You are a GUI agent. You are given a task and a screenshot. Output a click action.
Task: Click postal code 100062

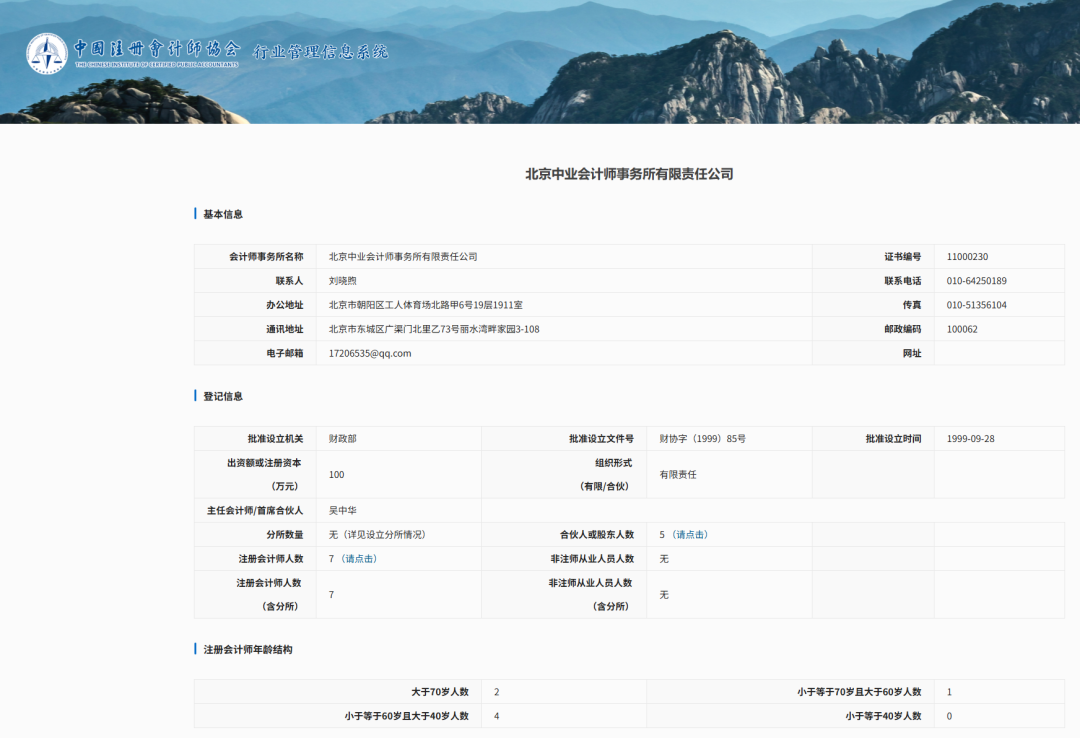(x=962, y=329)
